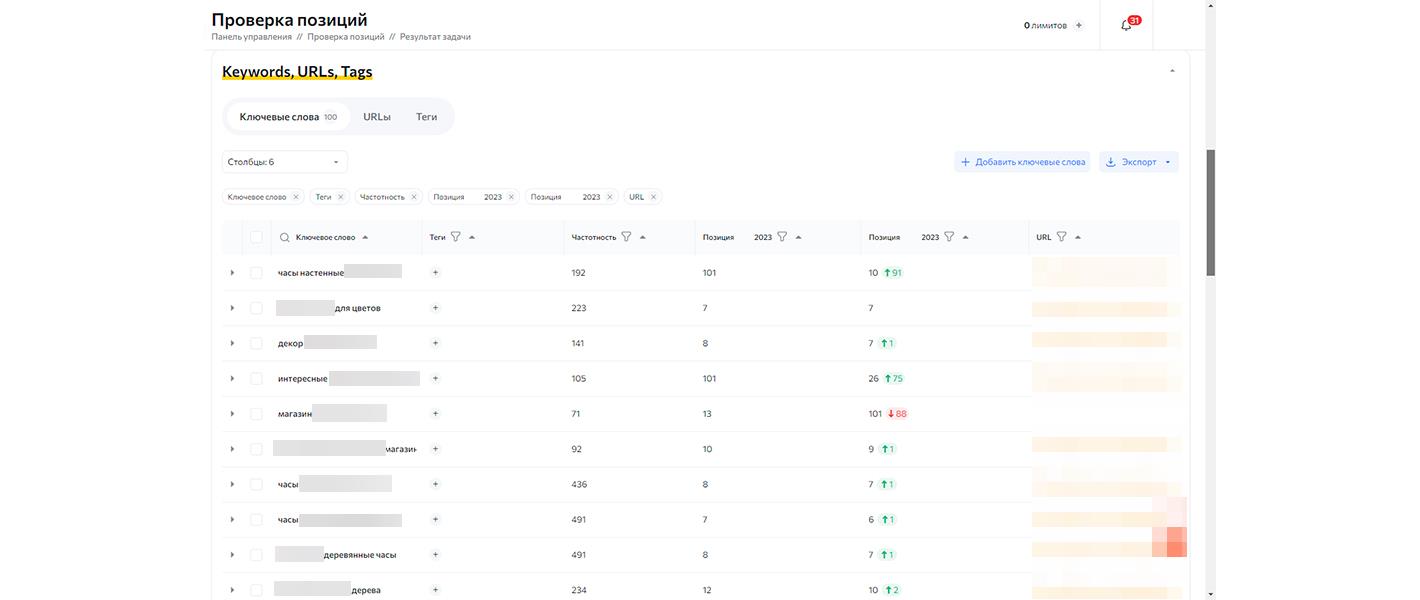1420x600 pixels.
Task: Click 'Добавить ключевые слова' button
Action: pos(1022,162)
